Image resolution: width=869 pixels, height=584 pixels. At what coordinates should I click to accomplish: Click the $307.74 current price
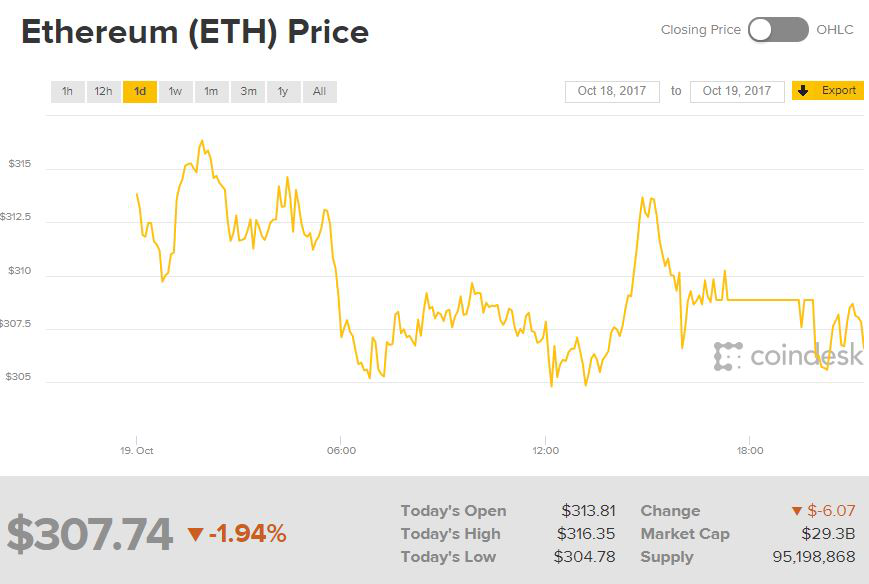90,534
